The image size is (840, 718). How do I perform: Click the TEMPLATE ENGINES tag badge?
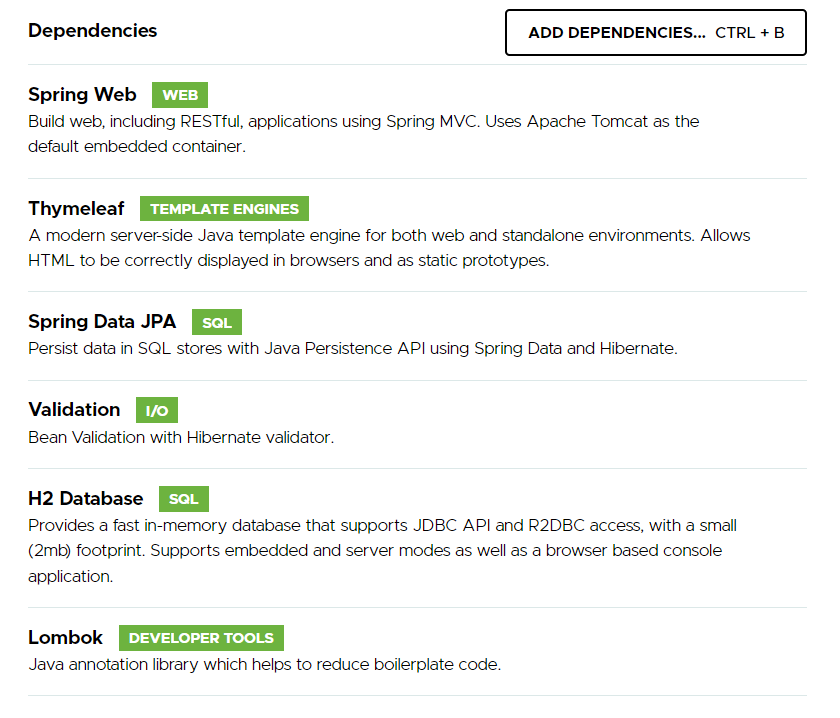(x=224, y=209)
